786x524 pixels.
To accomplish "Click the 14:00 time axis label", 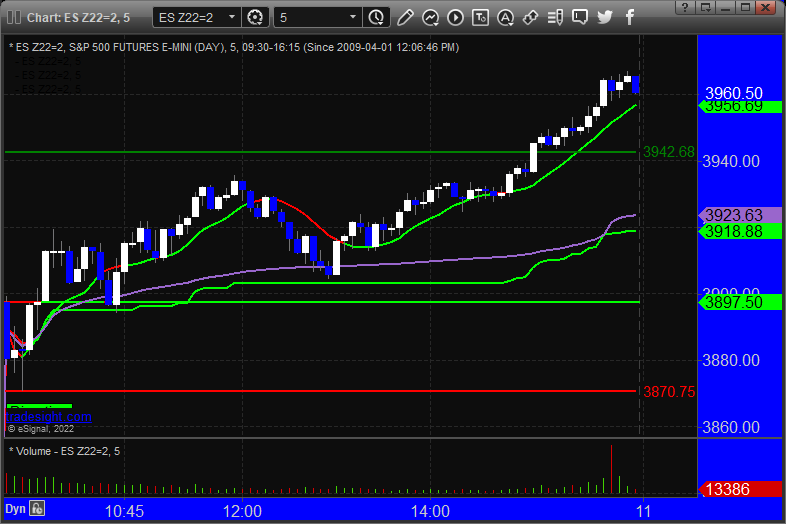I will (430, 511).
